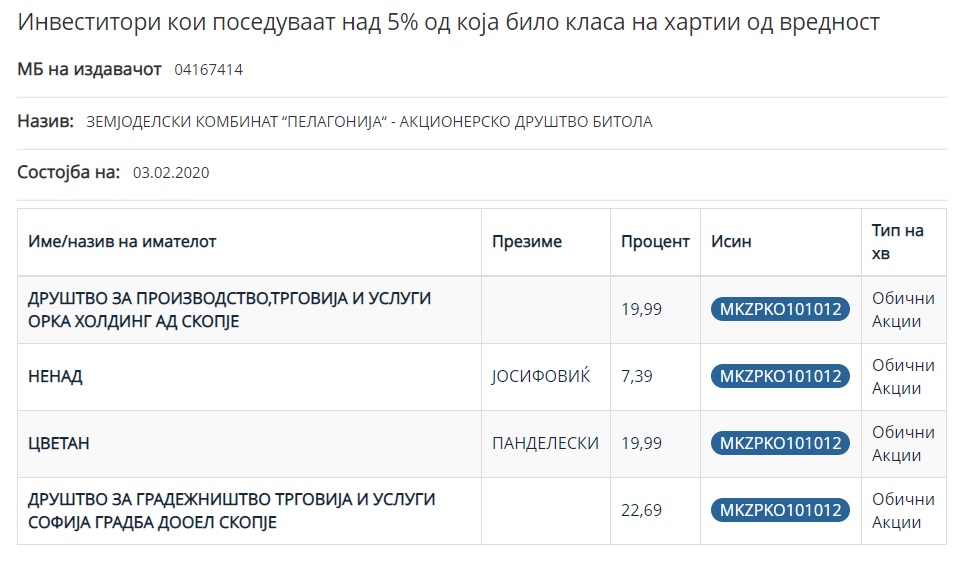The image size is (958, 567).
Task: Select the ПАНДЕЛЕСКИ surname cell
Action: tap(545, 443)
